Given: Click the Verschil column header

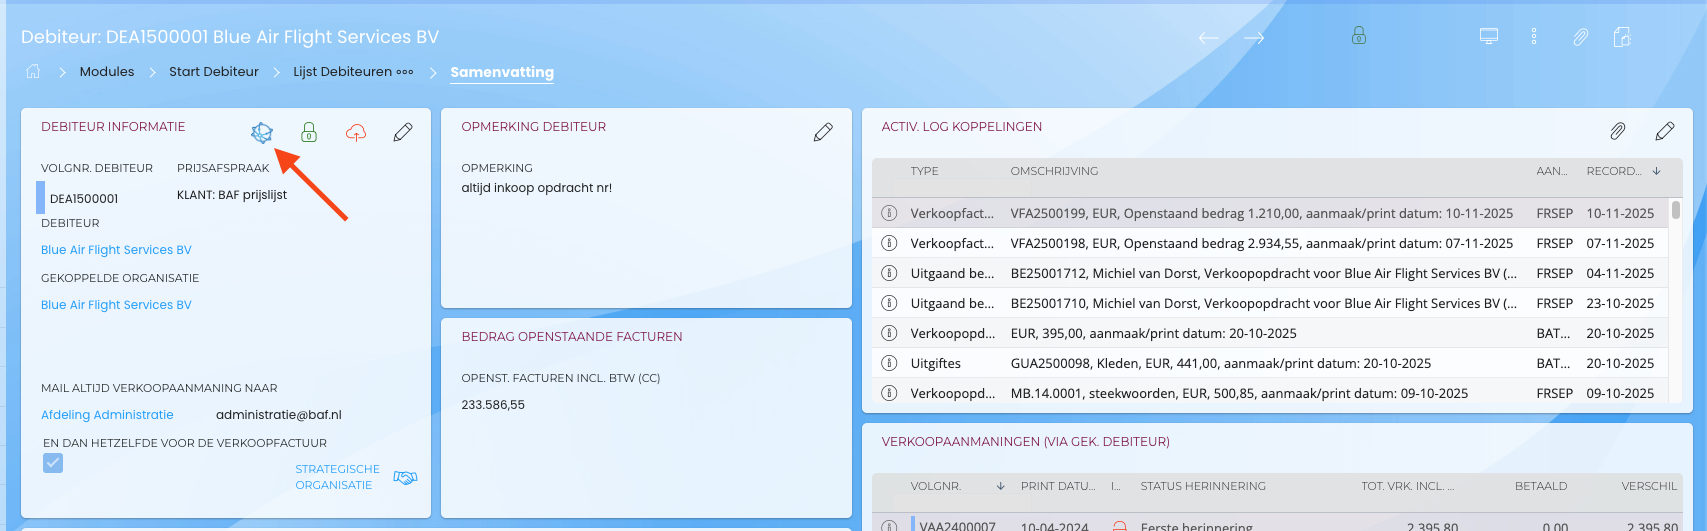Looking at the screenshot, I should pos(1649,486).
